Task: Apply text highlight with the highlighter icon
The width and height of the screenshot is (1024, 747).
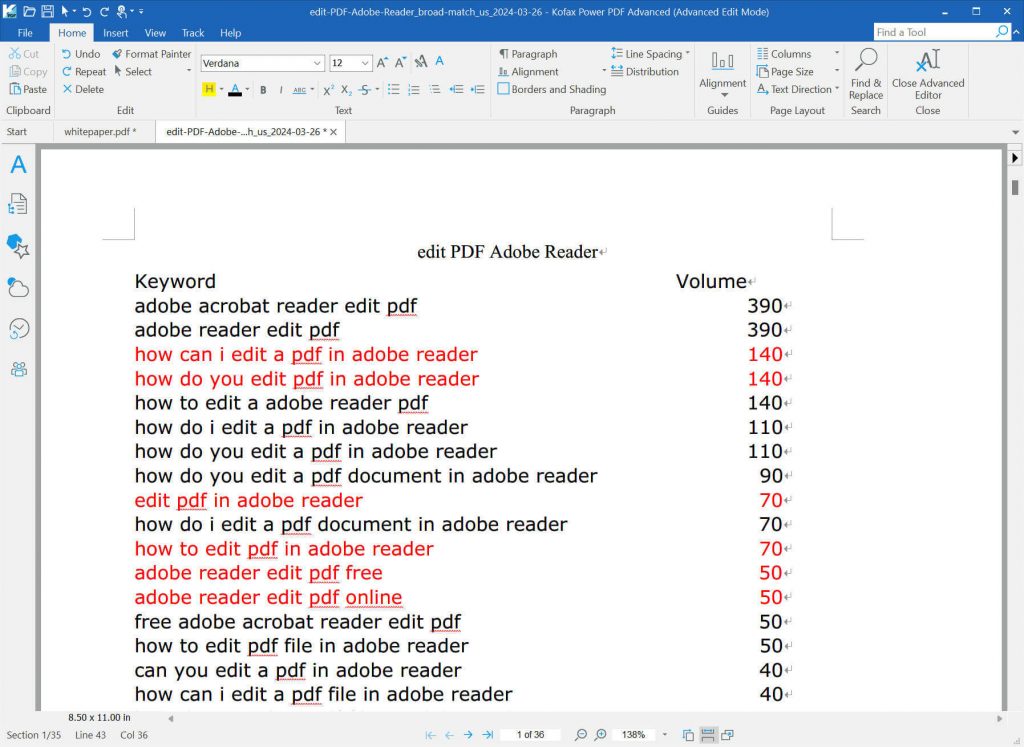Action: [x=209, y=90]
